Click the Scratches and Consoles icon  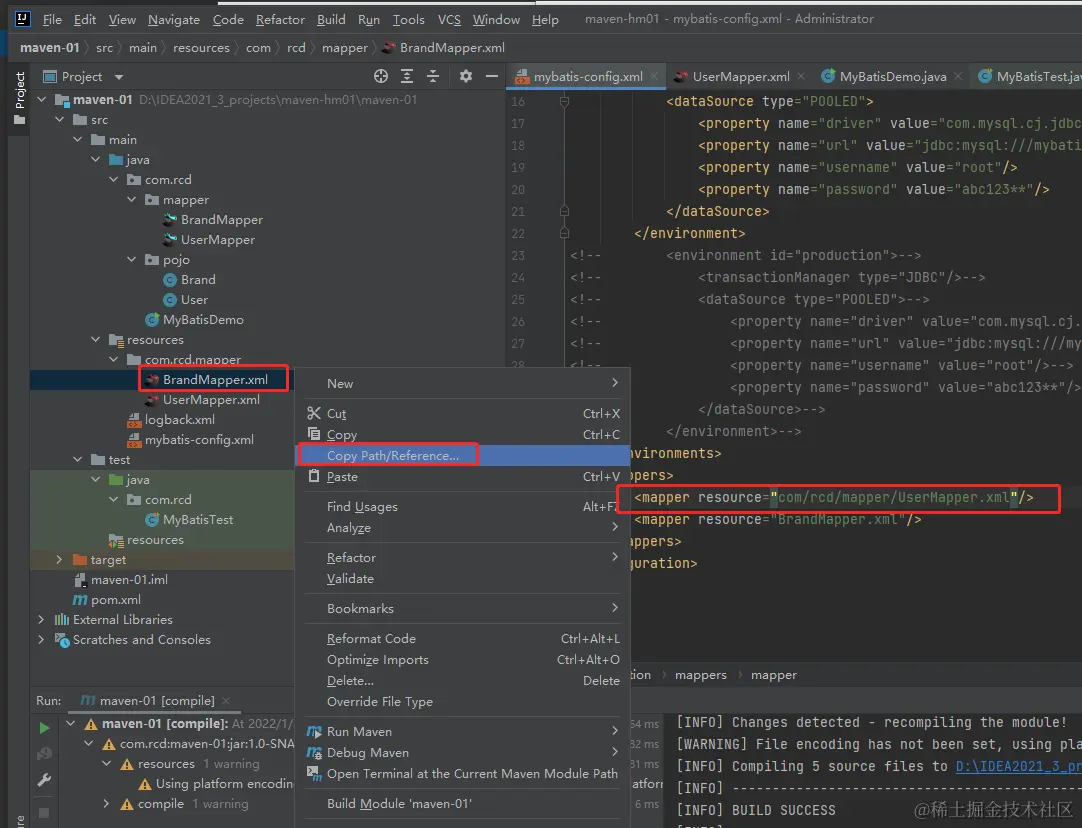point(62,640)
